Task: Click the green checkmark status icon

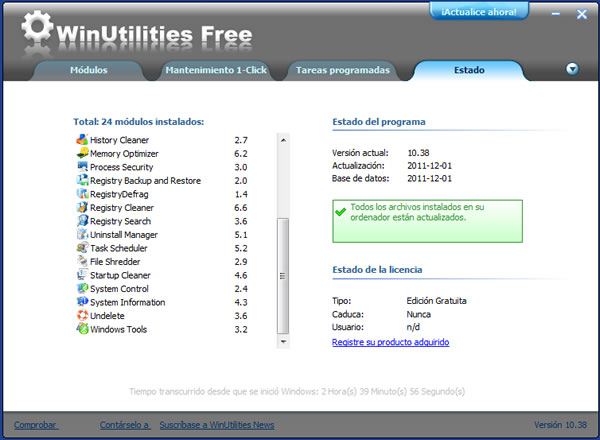Action: [340, 211]
